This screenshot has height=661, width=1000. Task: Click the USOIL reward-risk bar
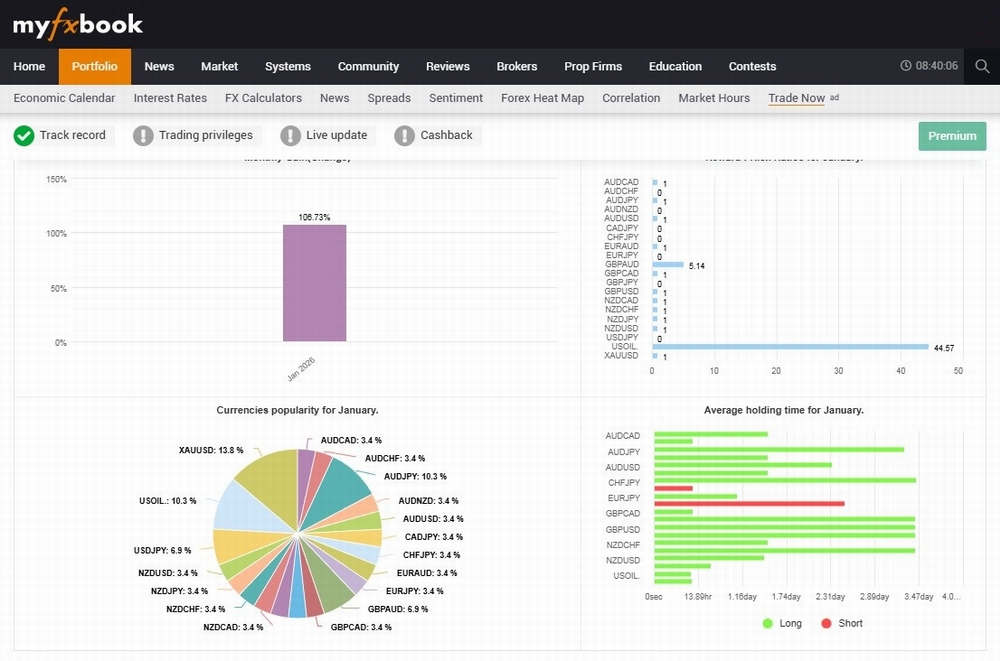(790, 346)
